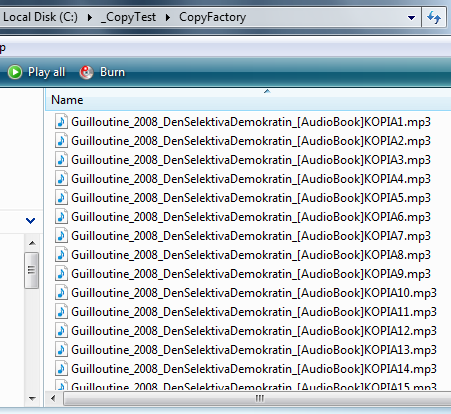Select file name ending KOPIA9.mp3
Image resolution: width=451 pixels, height=414 pixels.
coord(251,274)
